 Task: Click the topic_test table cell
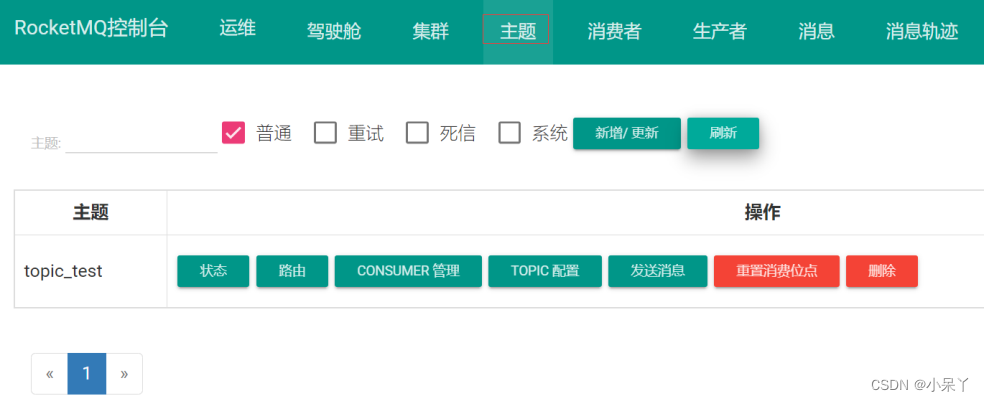tap(91, 271)
